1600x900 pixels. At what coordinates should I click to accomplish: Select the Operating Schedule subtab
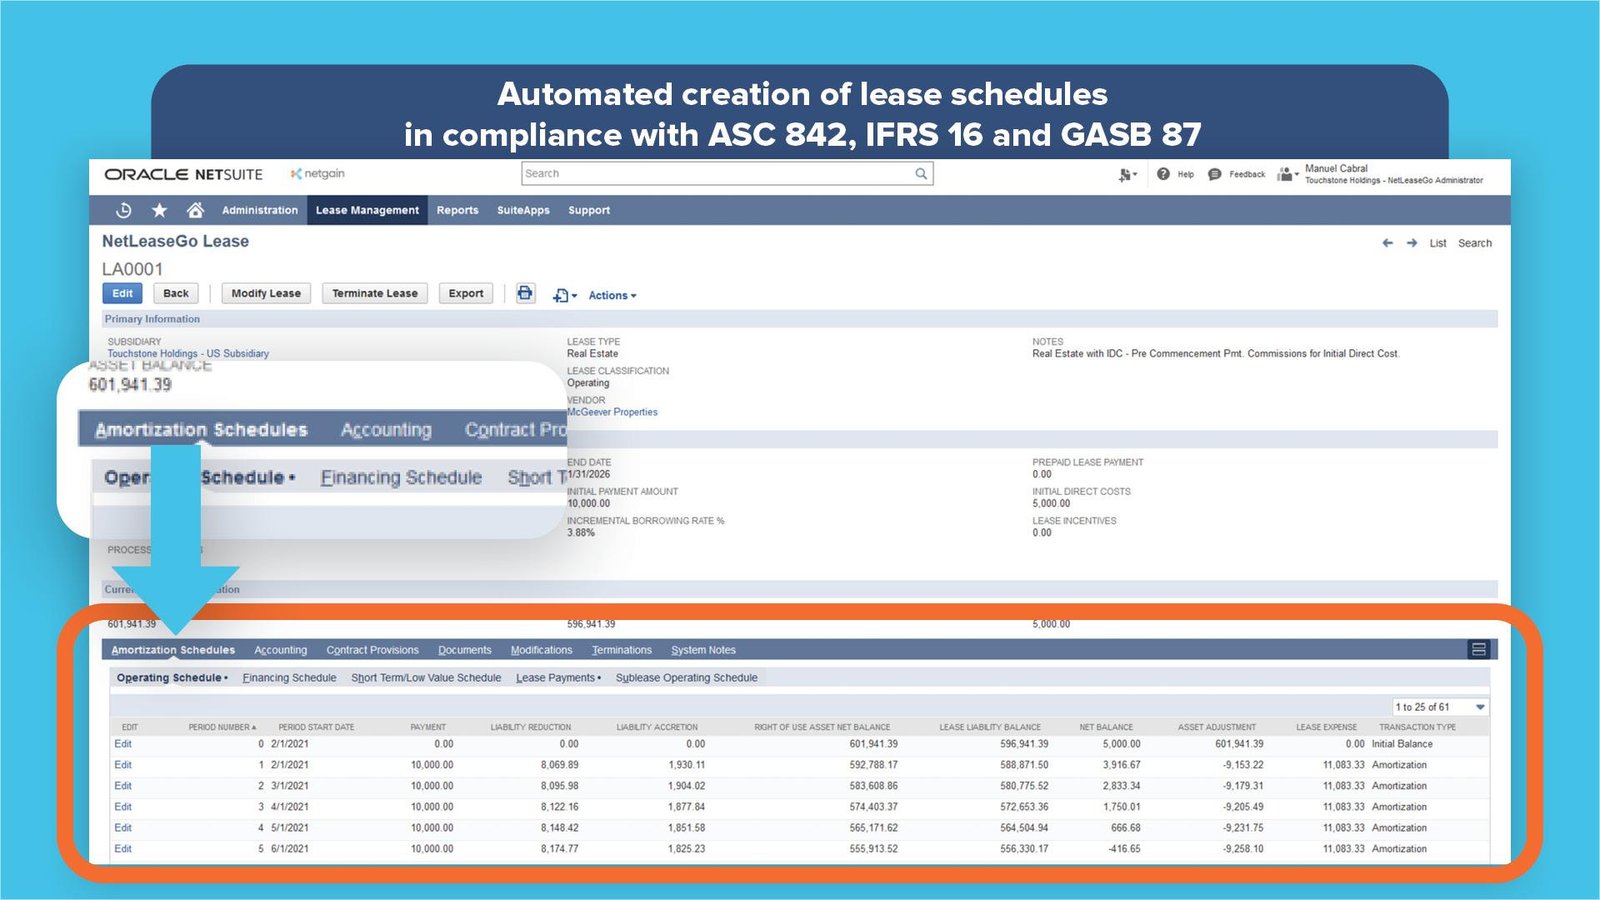coord(172,678)
